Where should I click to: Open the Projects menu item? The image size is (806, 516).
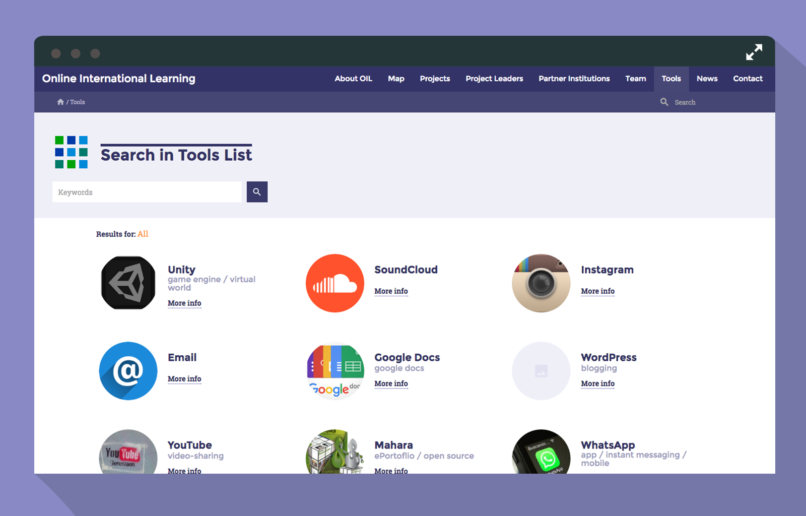tap(435, 79)
